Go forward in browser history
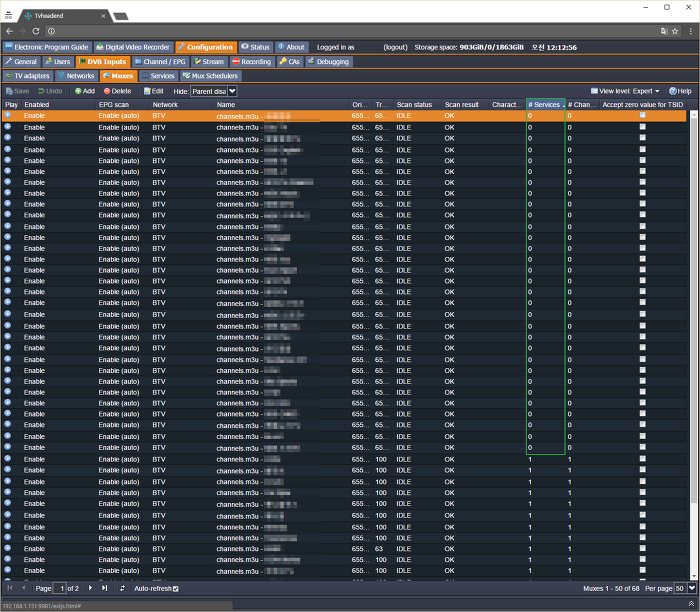The height and width of the screenshot is (612, 700). [22, 31]
